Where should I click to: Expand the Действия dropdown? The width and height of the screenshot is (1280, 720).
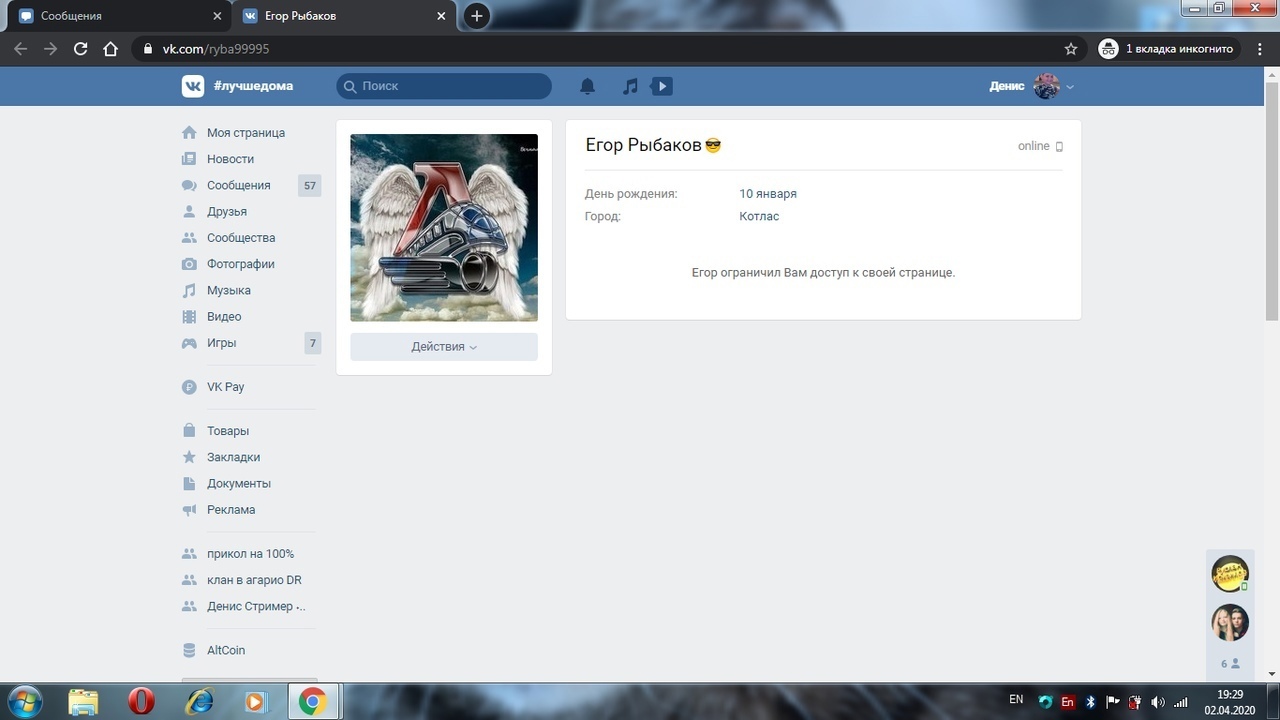(444, 347)
